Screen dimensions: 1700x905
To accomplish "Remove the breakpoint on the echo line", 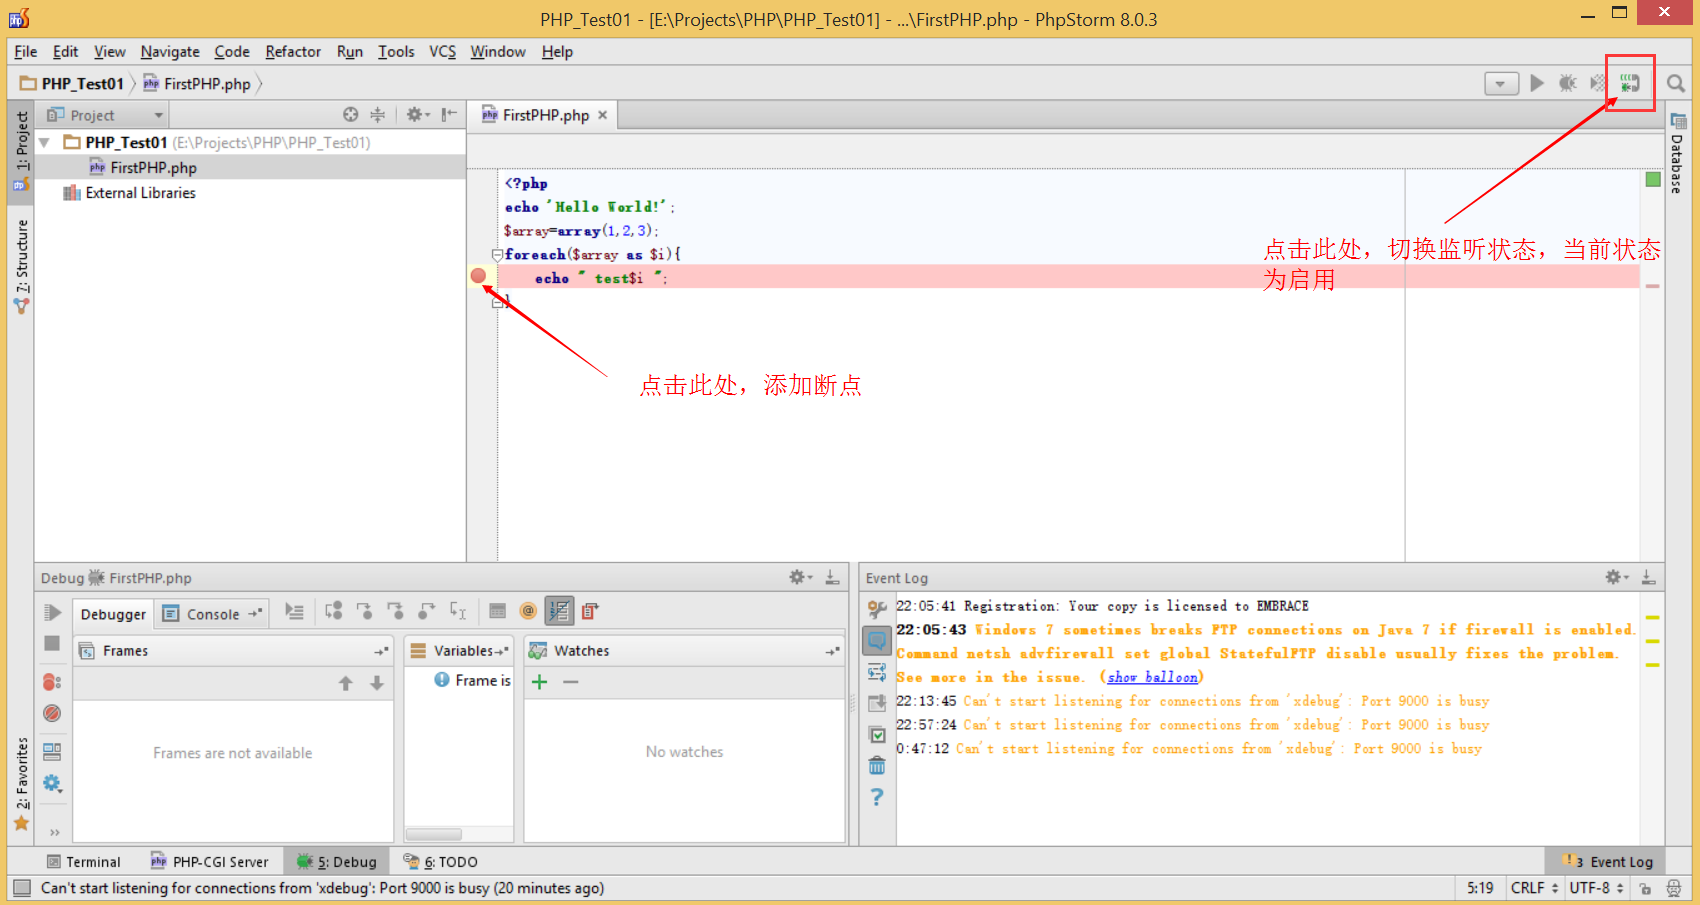I will click(x=478, y=276).
